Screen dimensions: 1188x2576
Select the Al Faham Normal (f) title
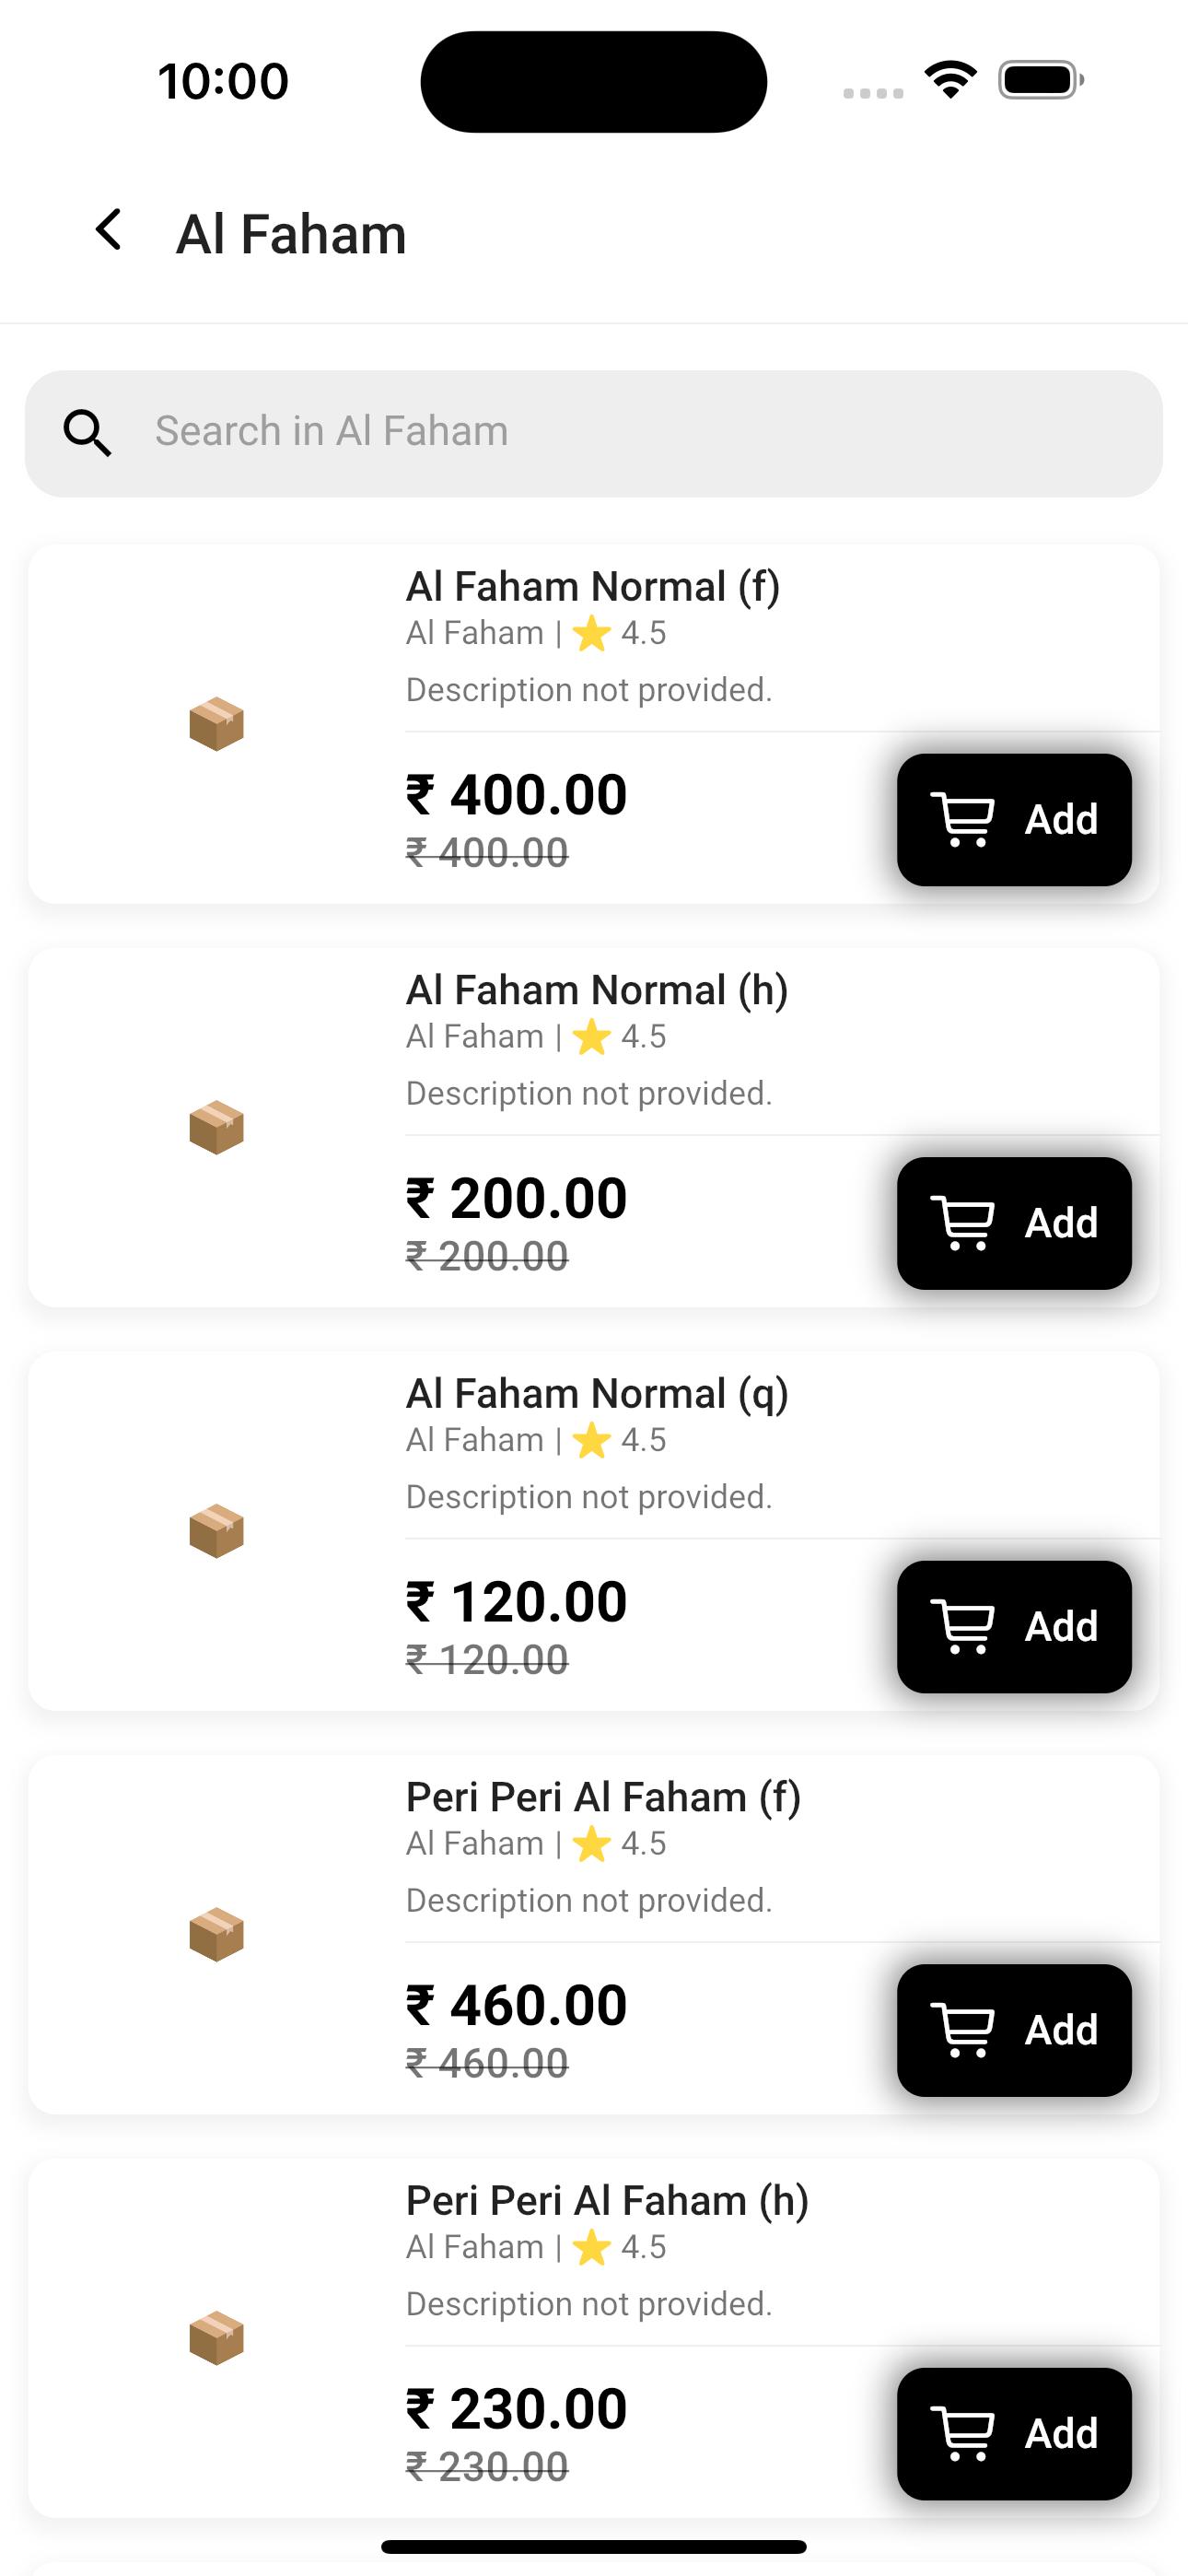[x=593, y=587]
